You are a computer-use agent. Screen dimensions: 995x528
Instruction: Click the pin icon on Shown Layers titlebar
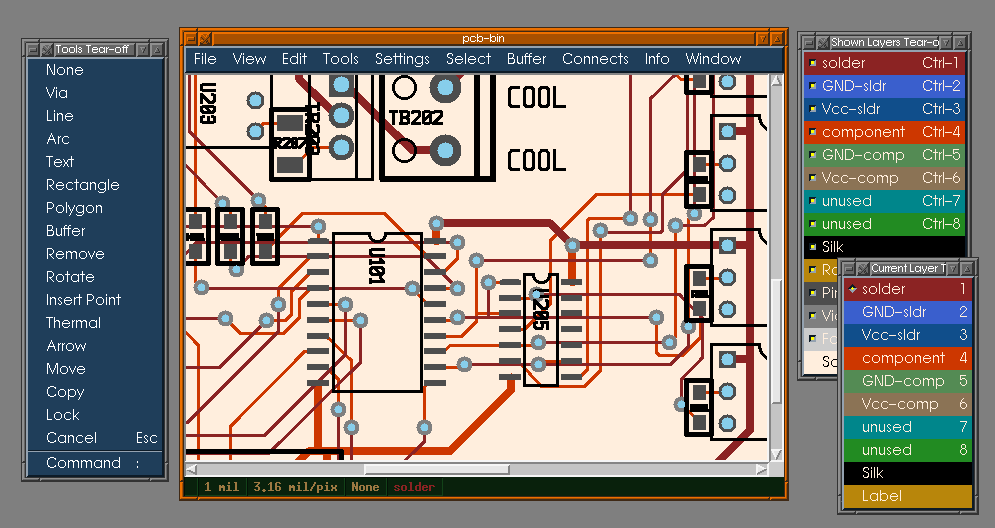[823, 43]
